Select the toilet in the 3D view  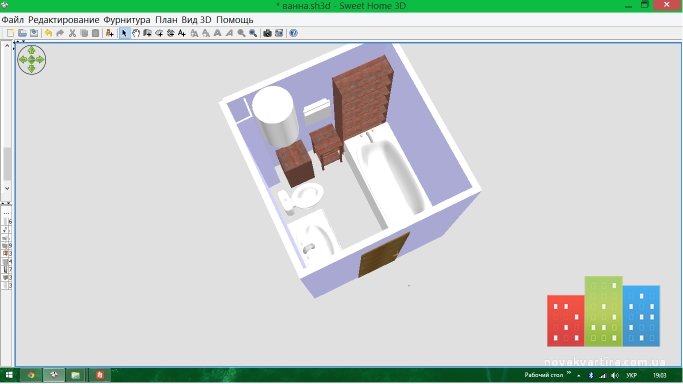click(x=301, y=198)
